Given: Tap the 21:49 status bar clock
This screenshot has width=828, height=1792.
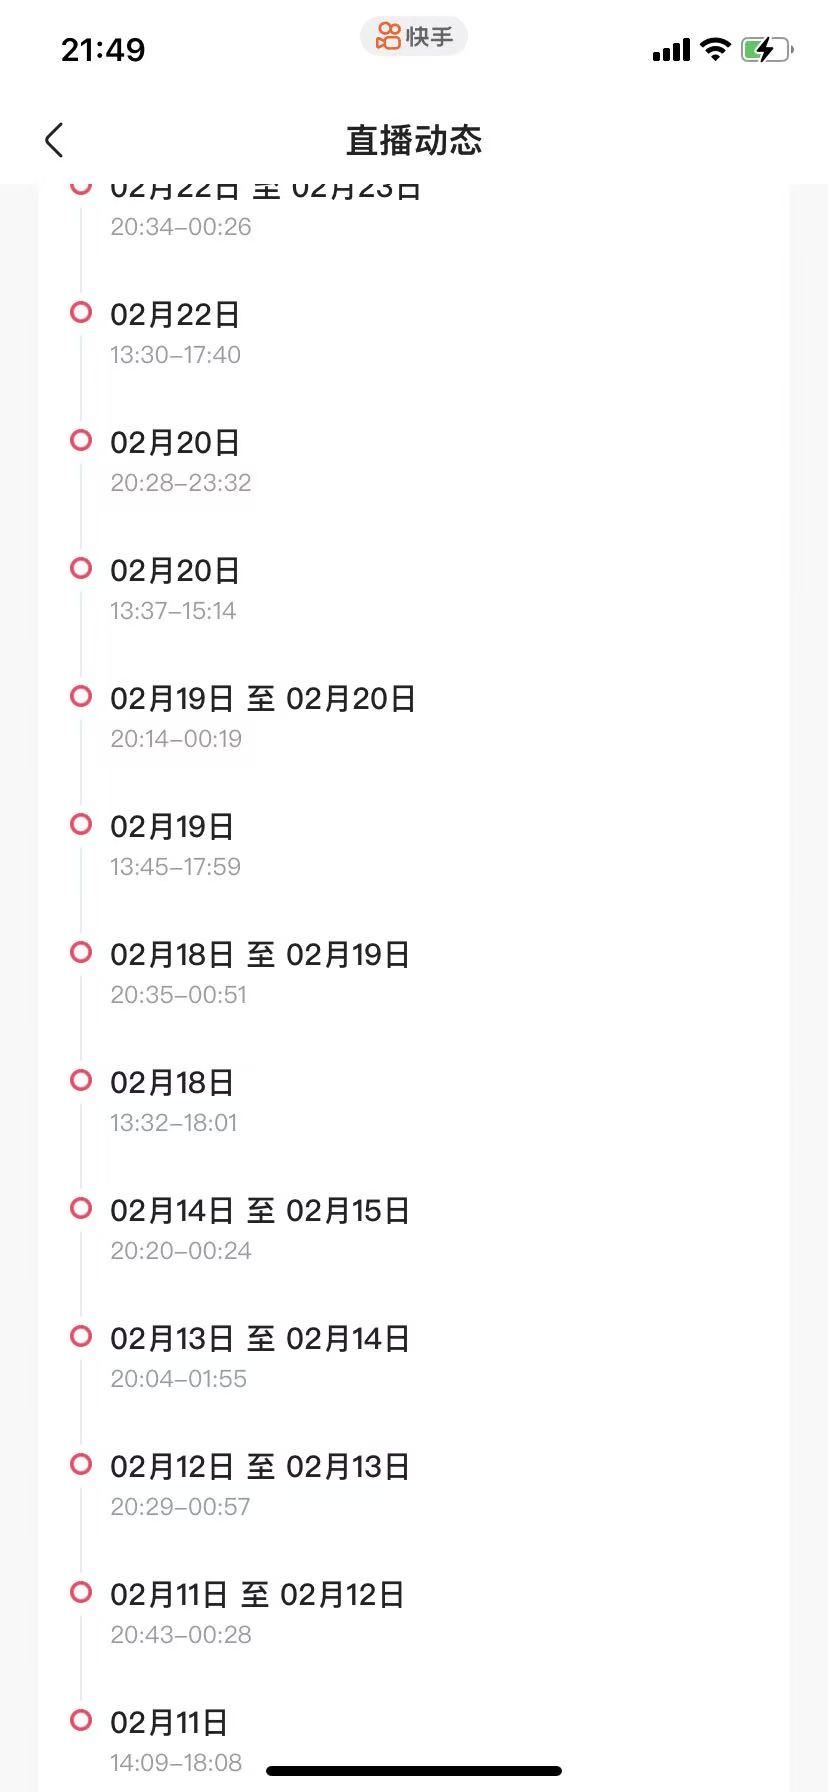Looking at the screenshot, I should coord(103,49).
